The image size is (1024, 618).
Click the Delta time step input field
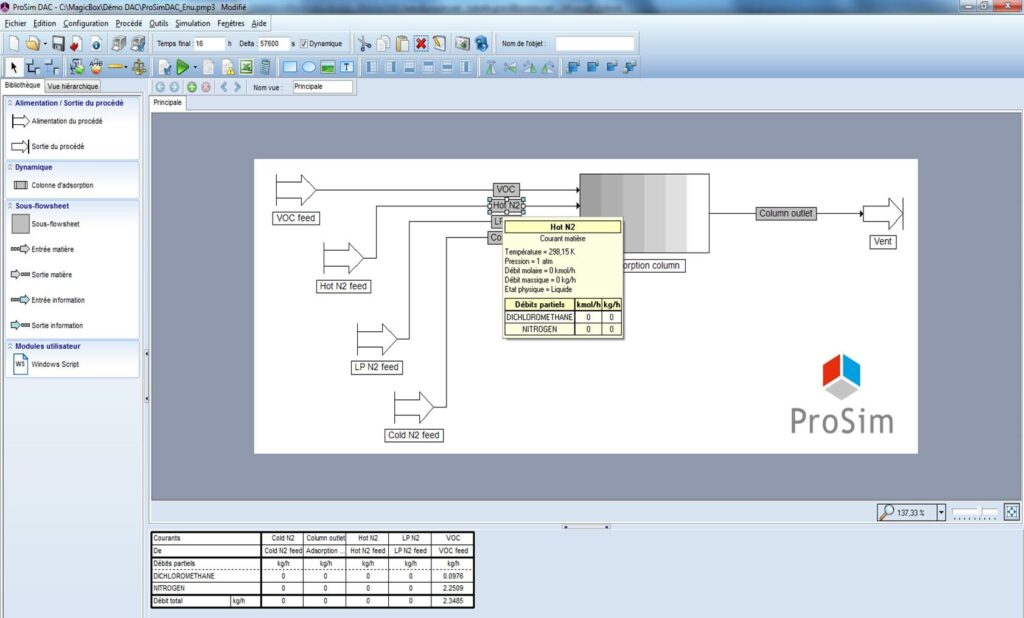pyautogui.click(x=274, y=44)
